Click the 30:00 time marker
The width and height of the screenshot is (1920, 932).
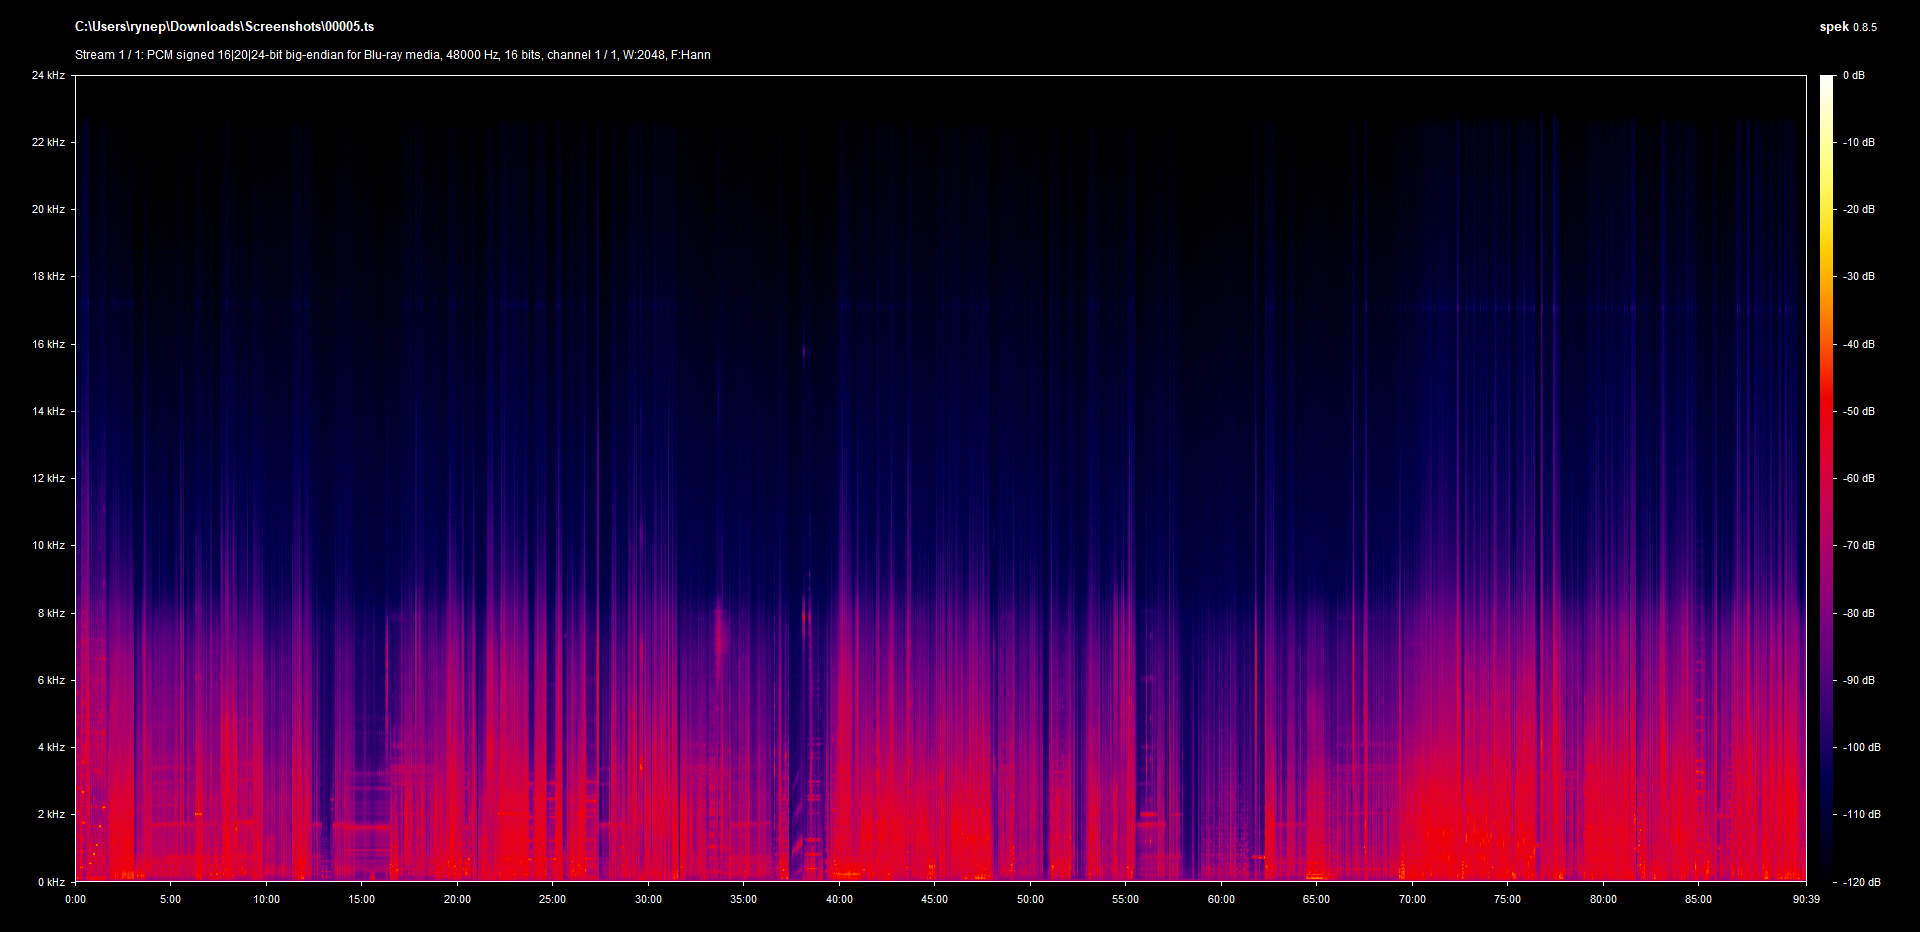[648, 899]
